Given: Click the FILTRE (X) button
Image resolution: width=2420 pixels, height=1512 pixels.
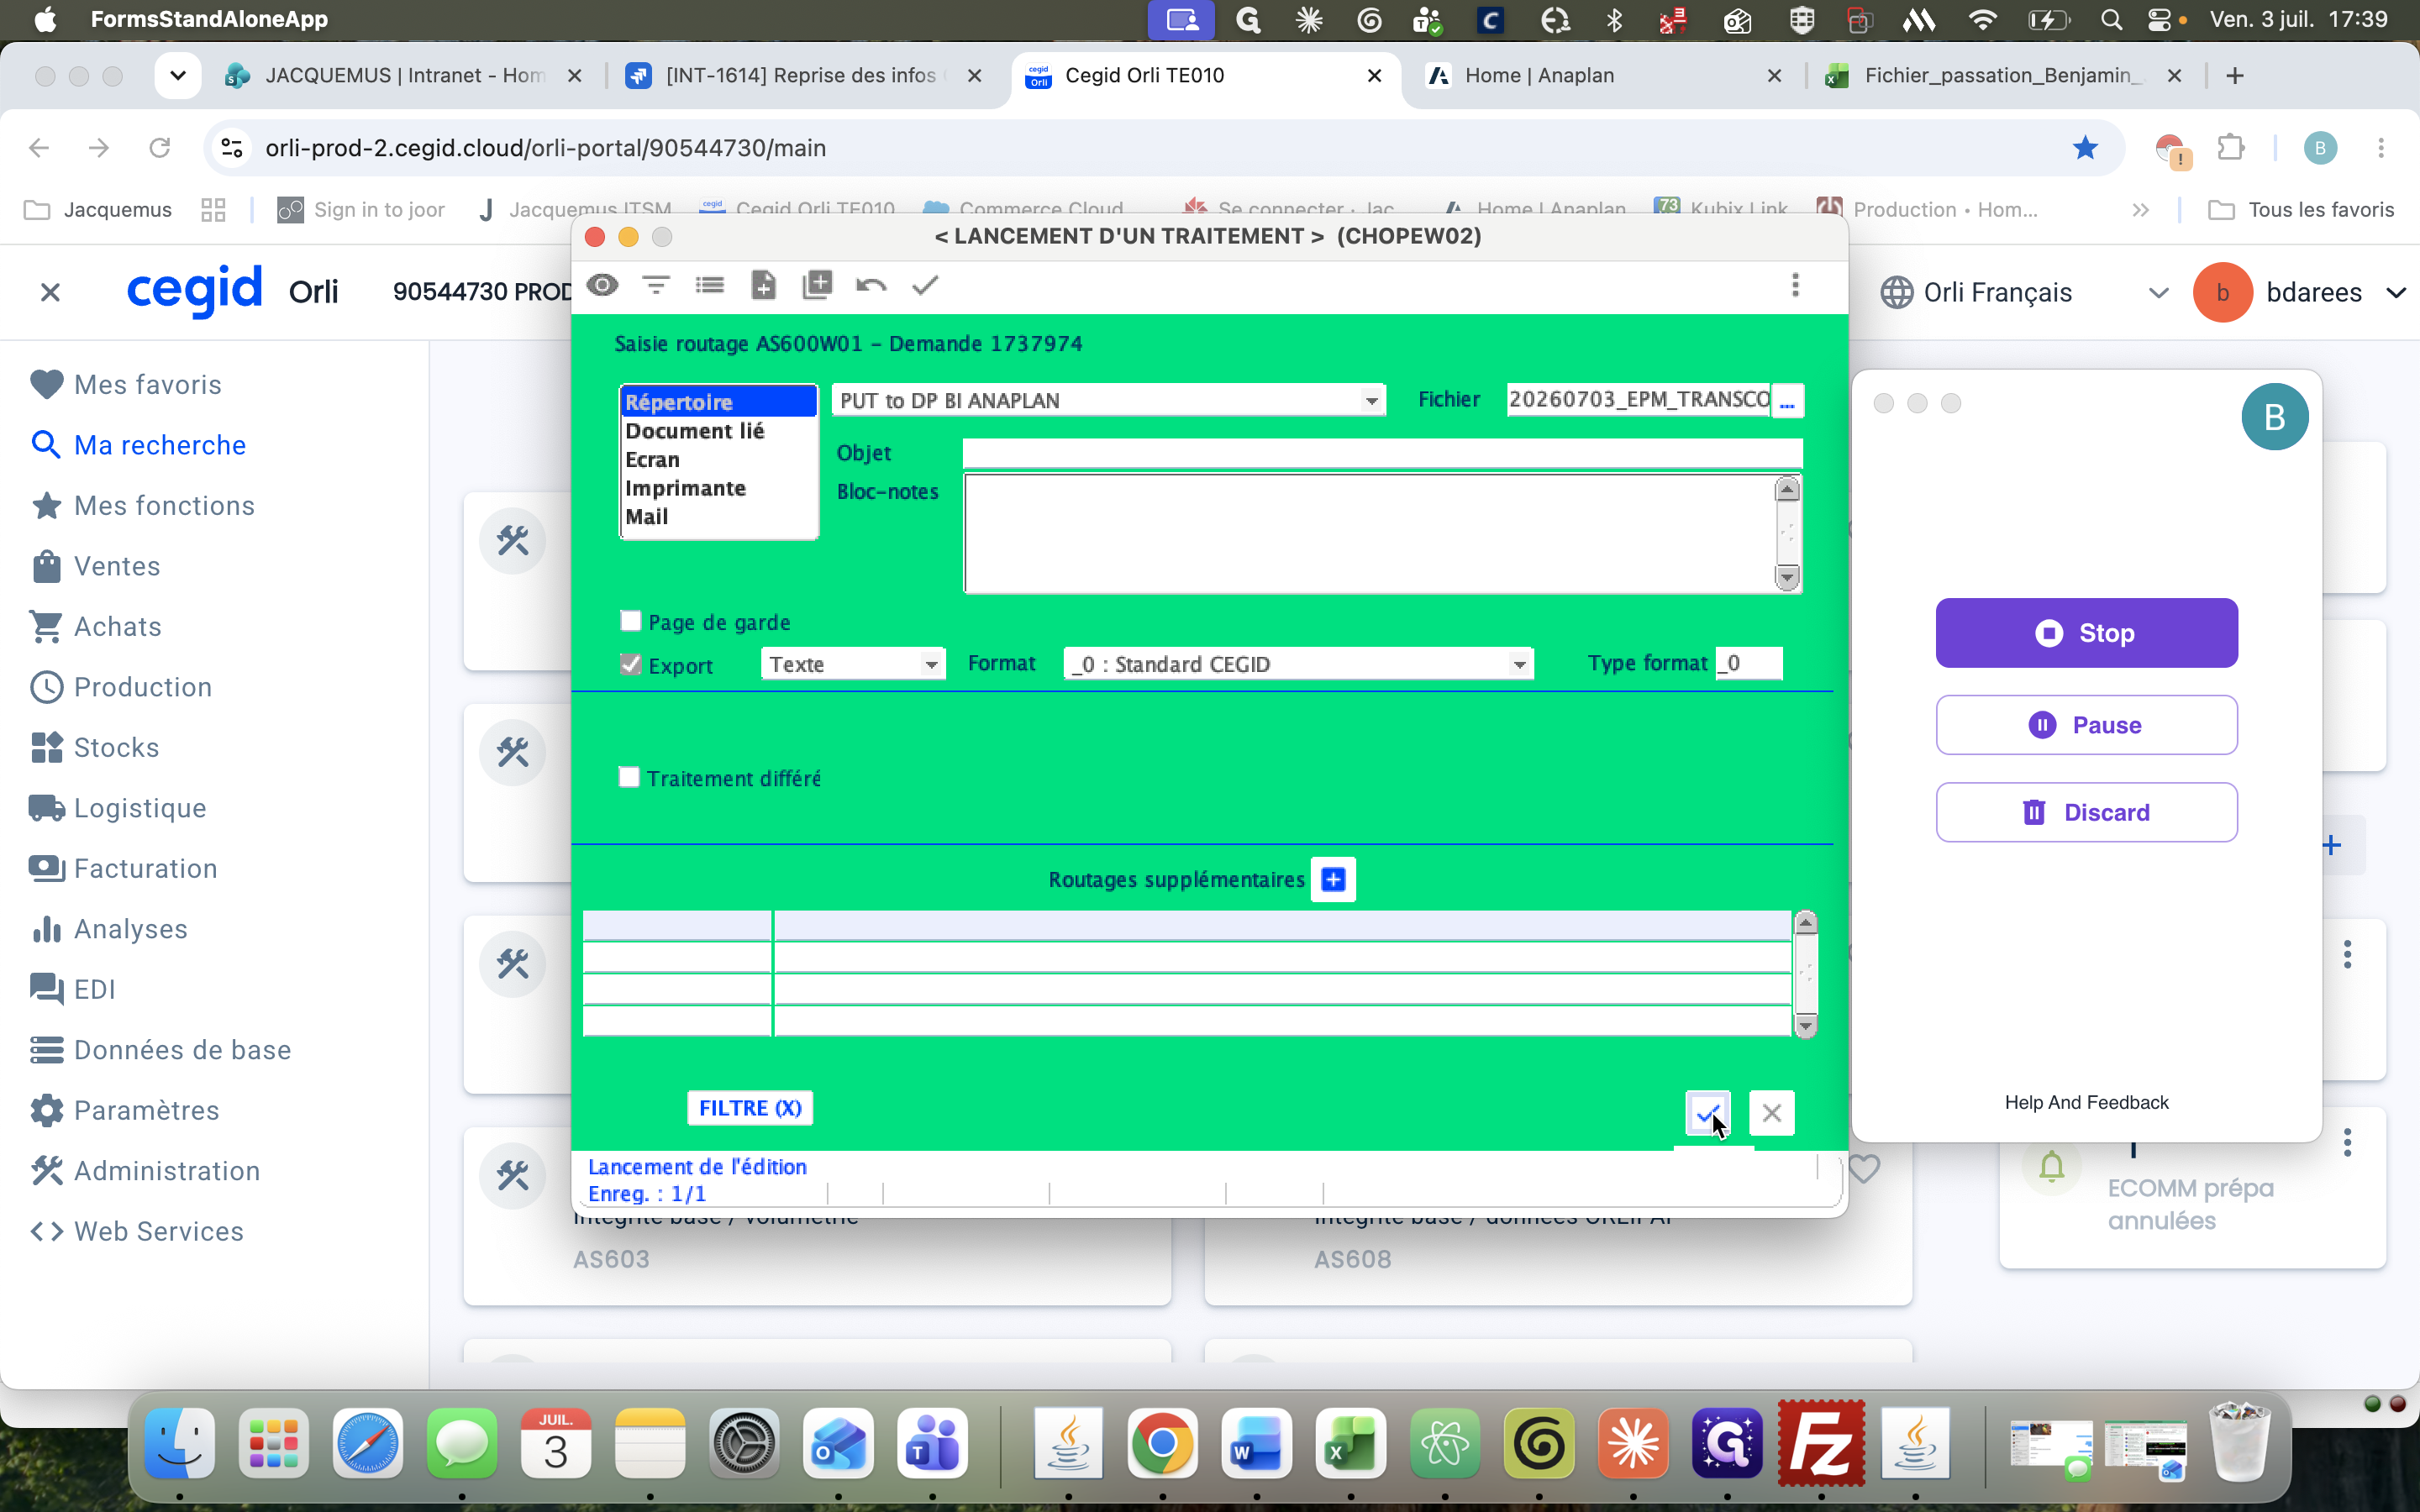Looking at the screenshot, I should click(750, 1108).
